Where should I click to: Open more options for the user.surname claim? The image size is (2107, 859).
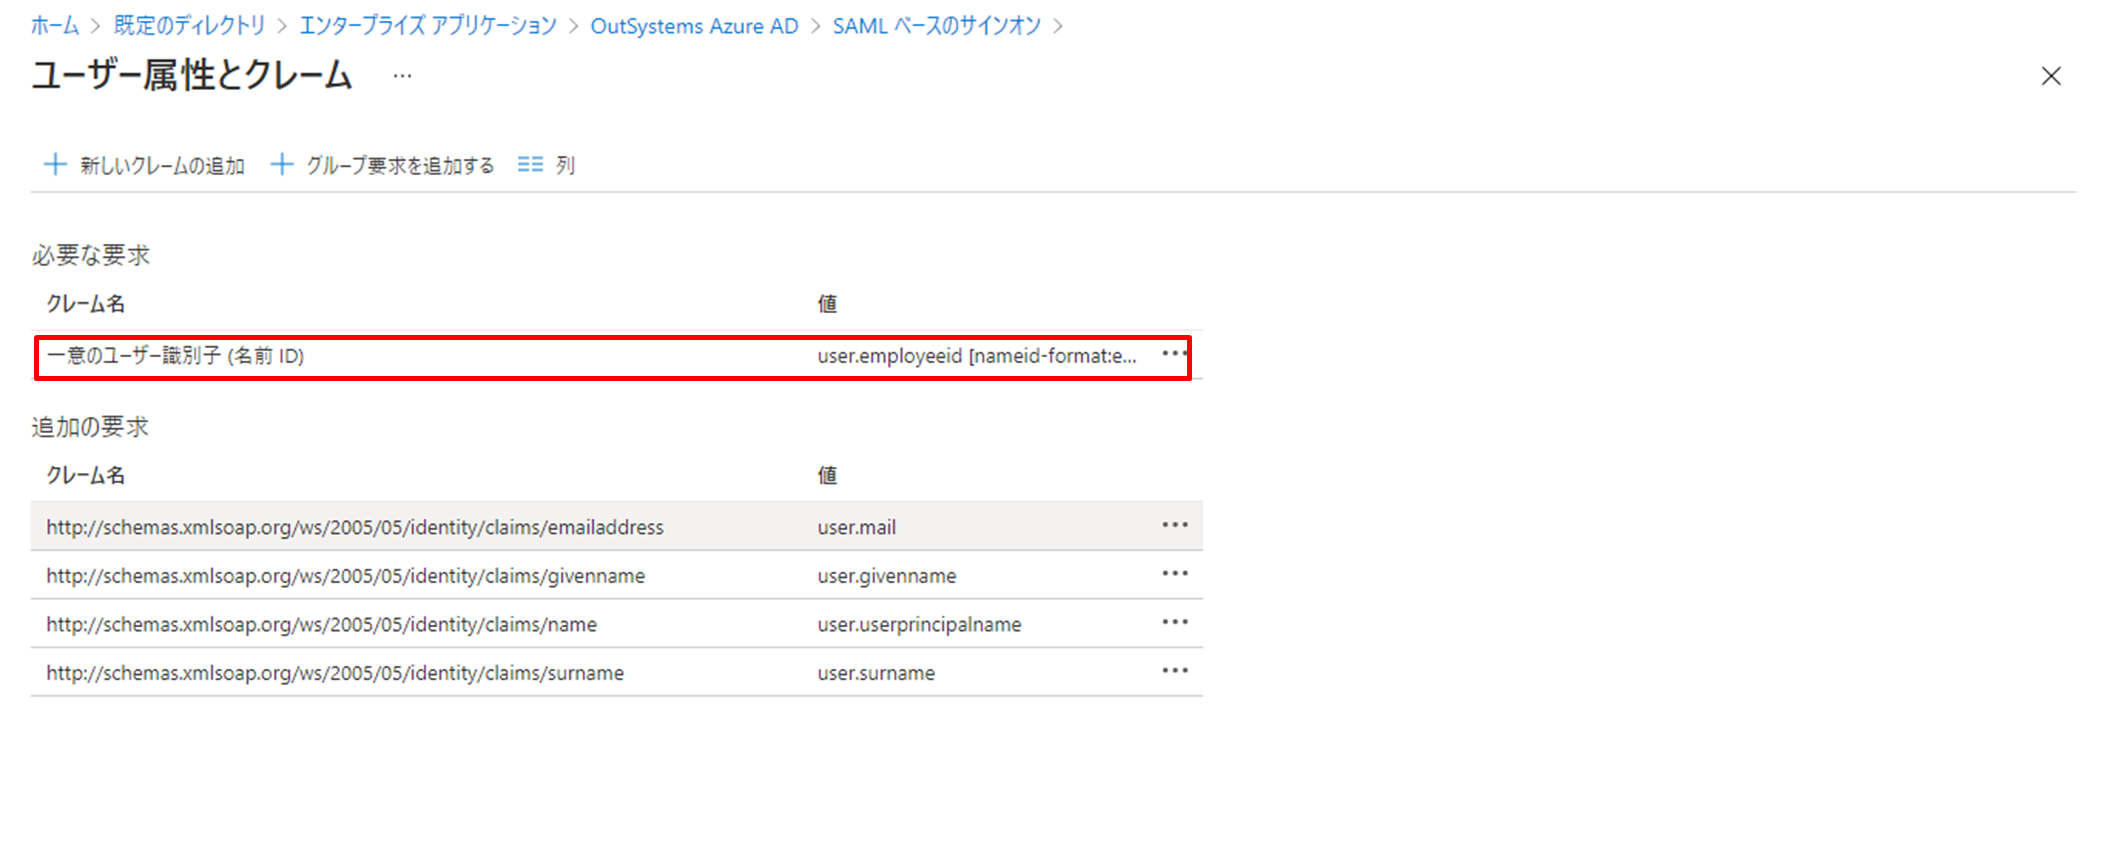click(x=1174, y=671)
